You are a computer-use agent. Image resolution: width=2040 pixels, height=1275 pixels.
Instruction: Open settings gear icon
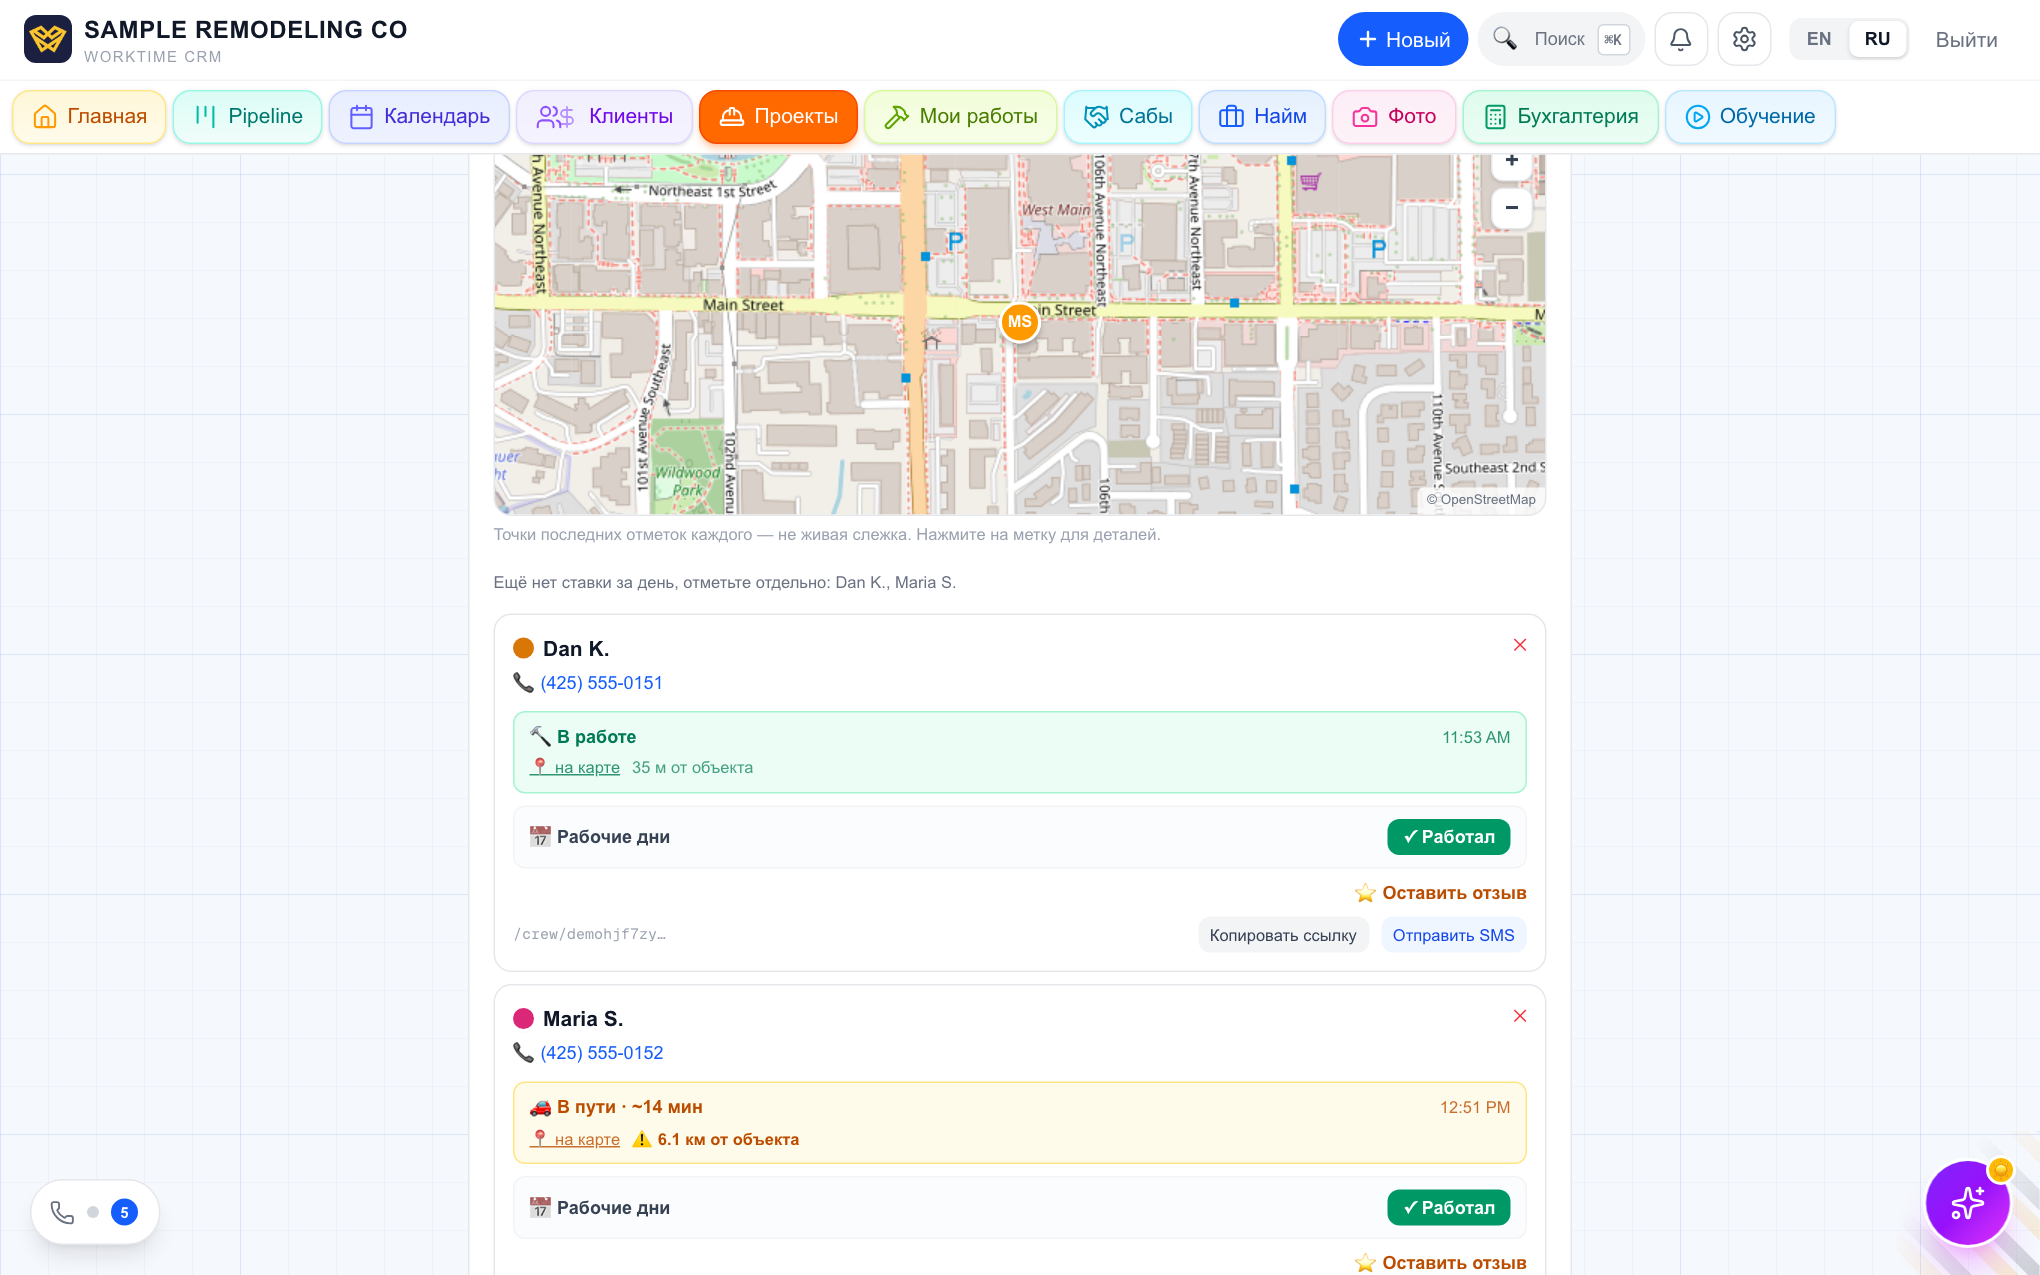[x=1744, y=39]
